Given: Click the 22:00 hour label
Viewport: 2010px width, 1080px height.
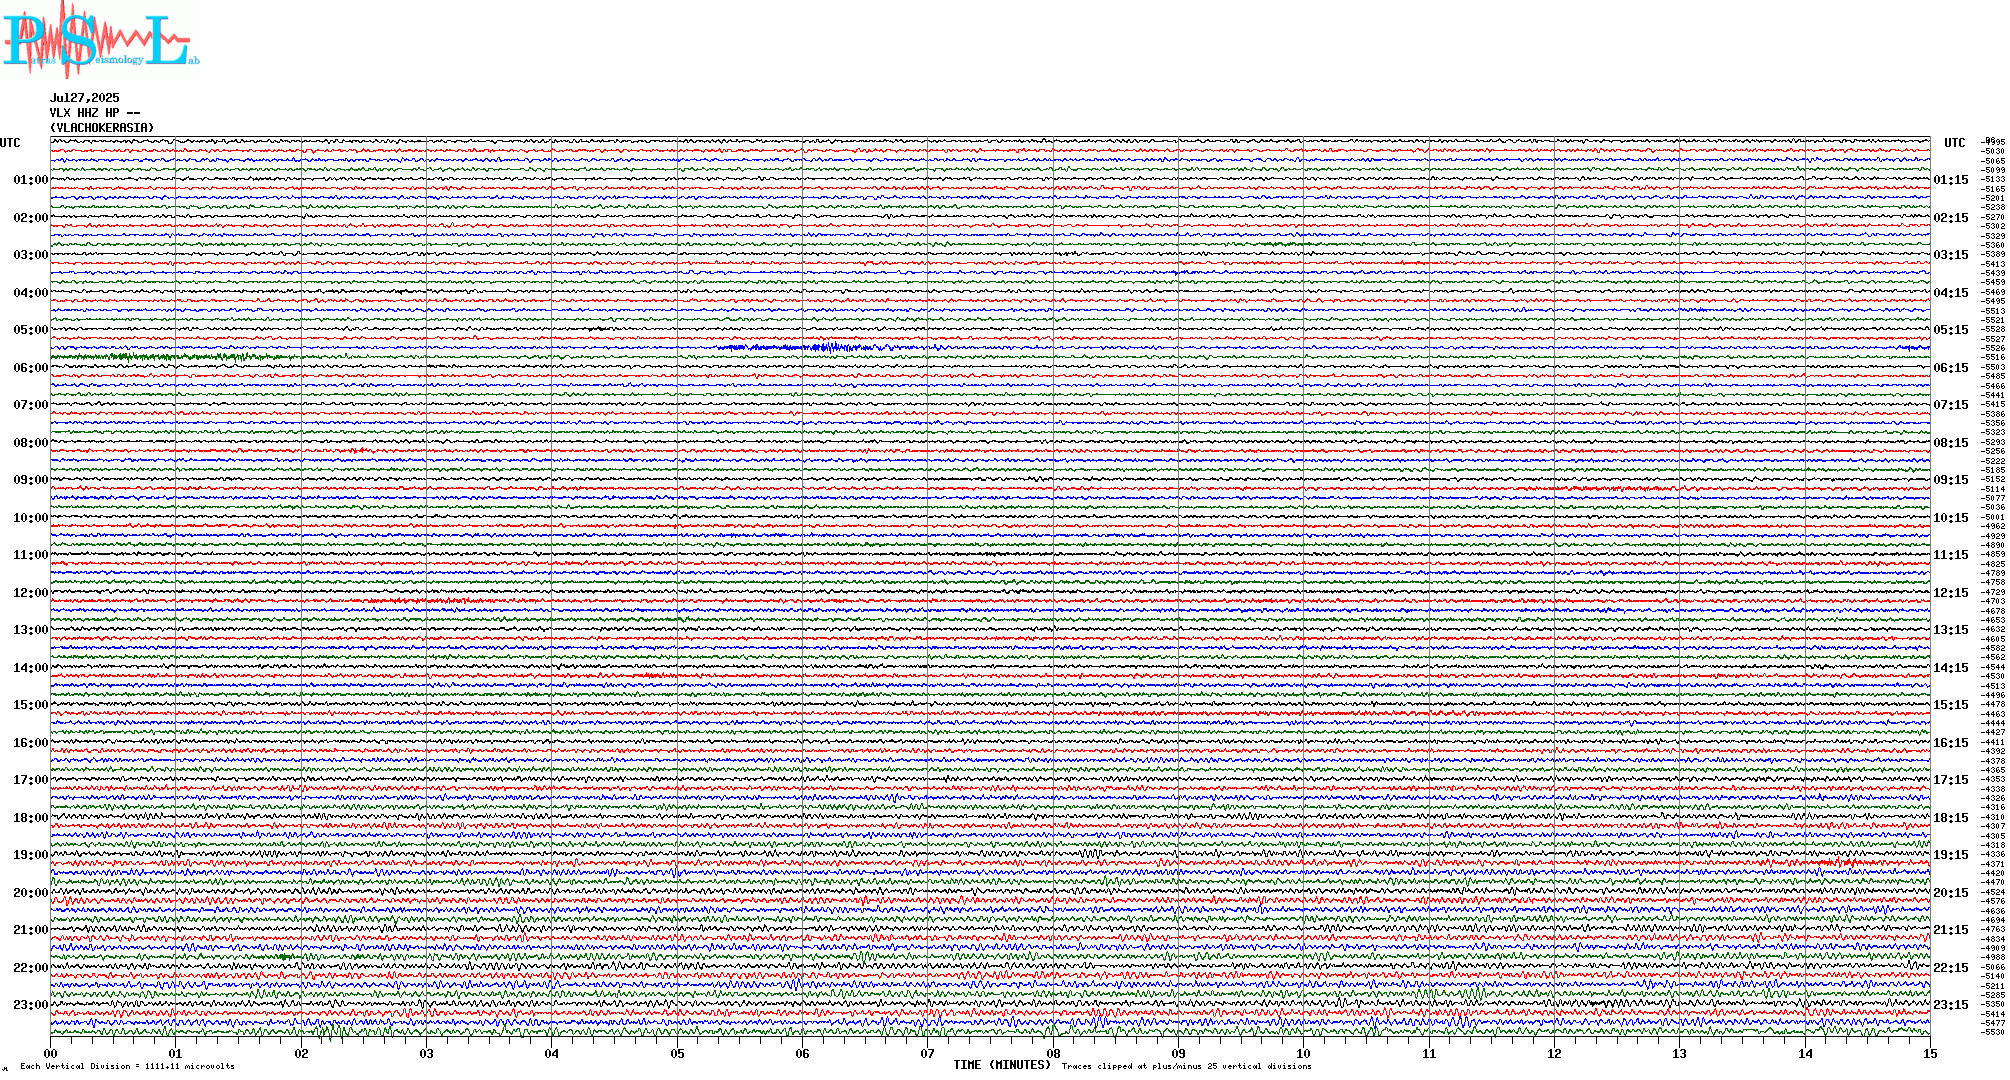Looking at the screenshot, I should click(x=30, y=968).
